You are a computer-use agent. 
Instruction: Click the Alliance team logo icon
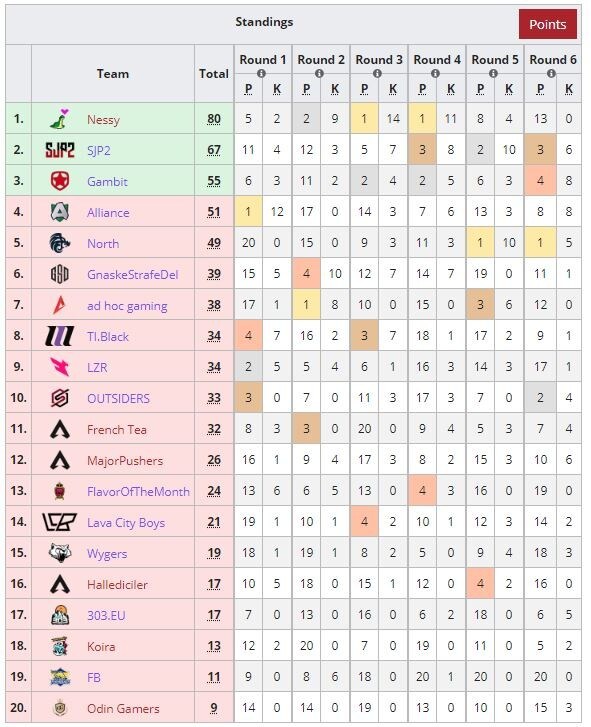60,212
